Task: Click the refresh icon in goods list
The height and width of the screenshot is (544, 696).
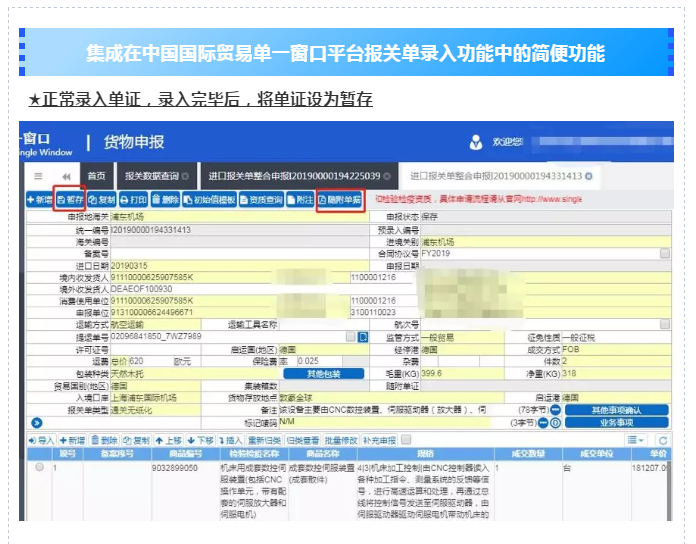Action: click(x=663, y=440)
